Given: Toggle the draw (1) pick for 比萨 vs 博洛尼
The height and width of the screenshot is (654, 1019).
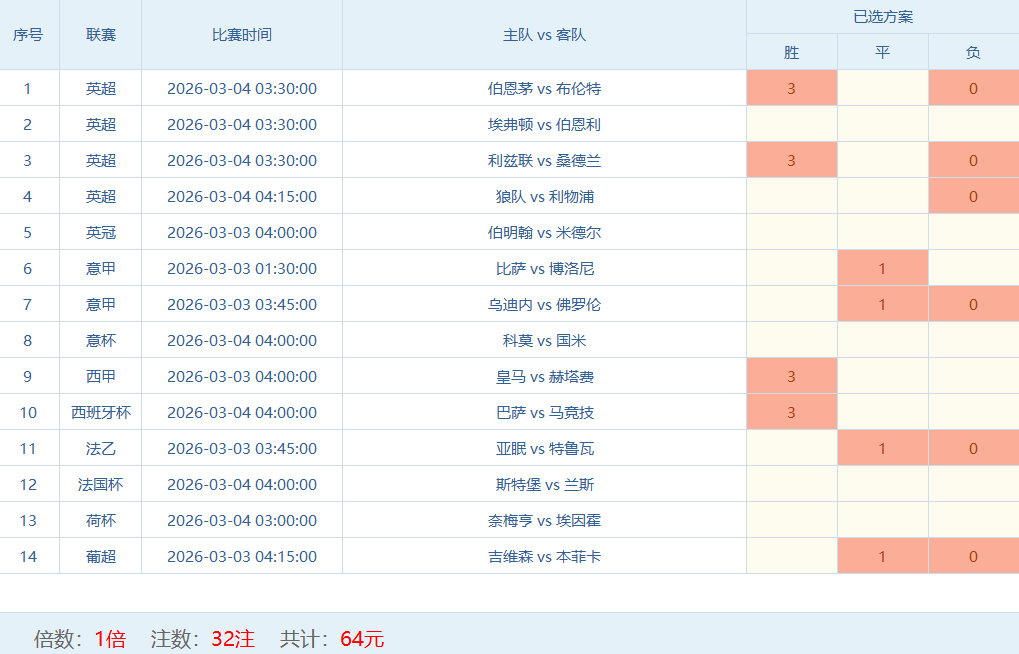Looking at the screenshot, I should pyautogui.click(x=882, y=268).
